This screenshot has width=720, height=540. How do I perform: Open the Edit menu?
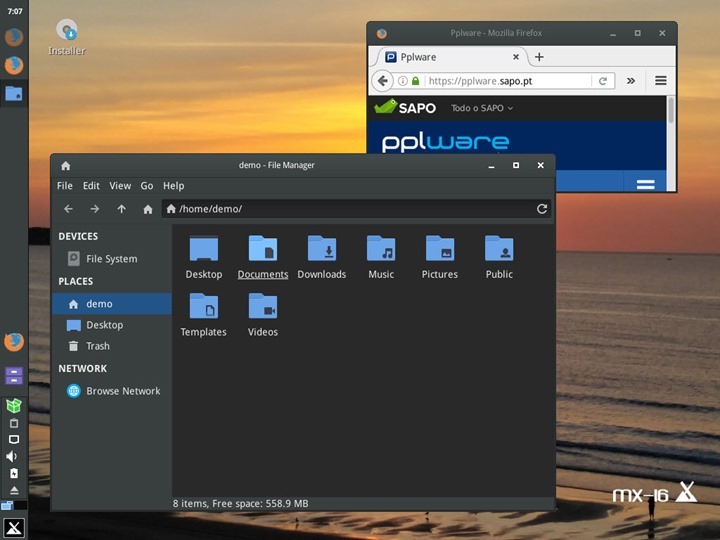91,186
